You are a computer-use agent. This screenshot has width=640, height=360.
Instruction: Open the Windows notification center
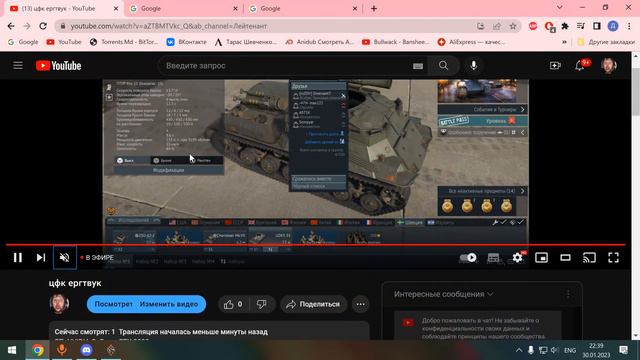[x=624, y=350]
